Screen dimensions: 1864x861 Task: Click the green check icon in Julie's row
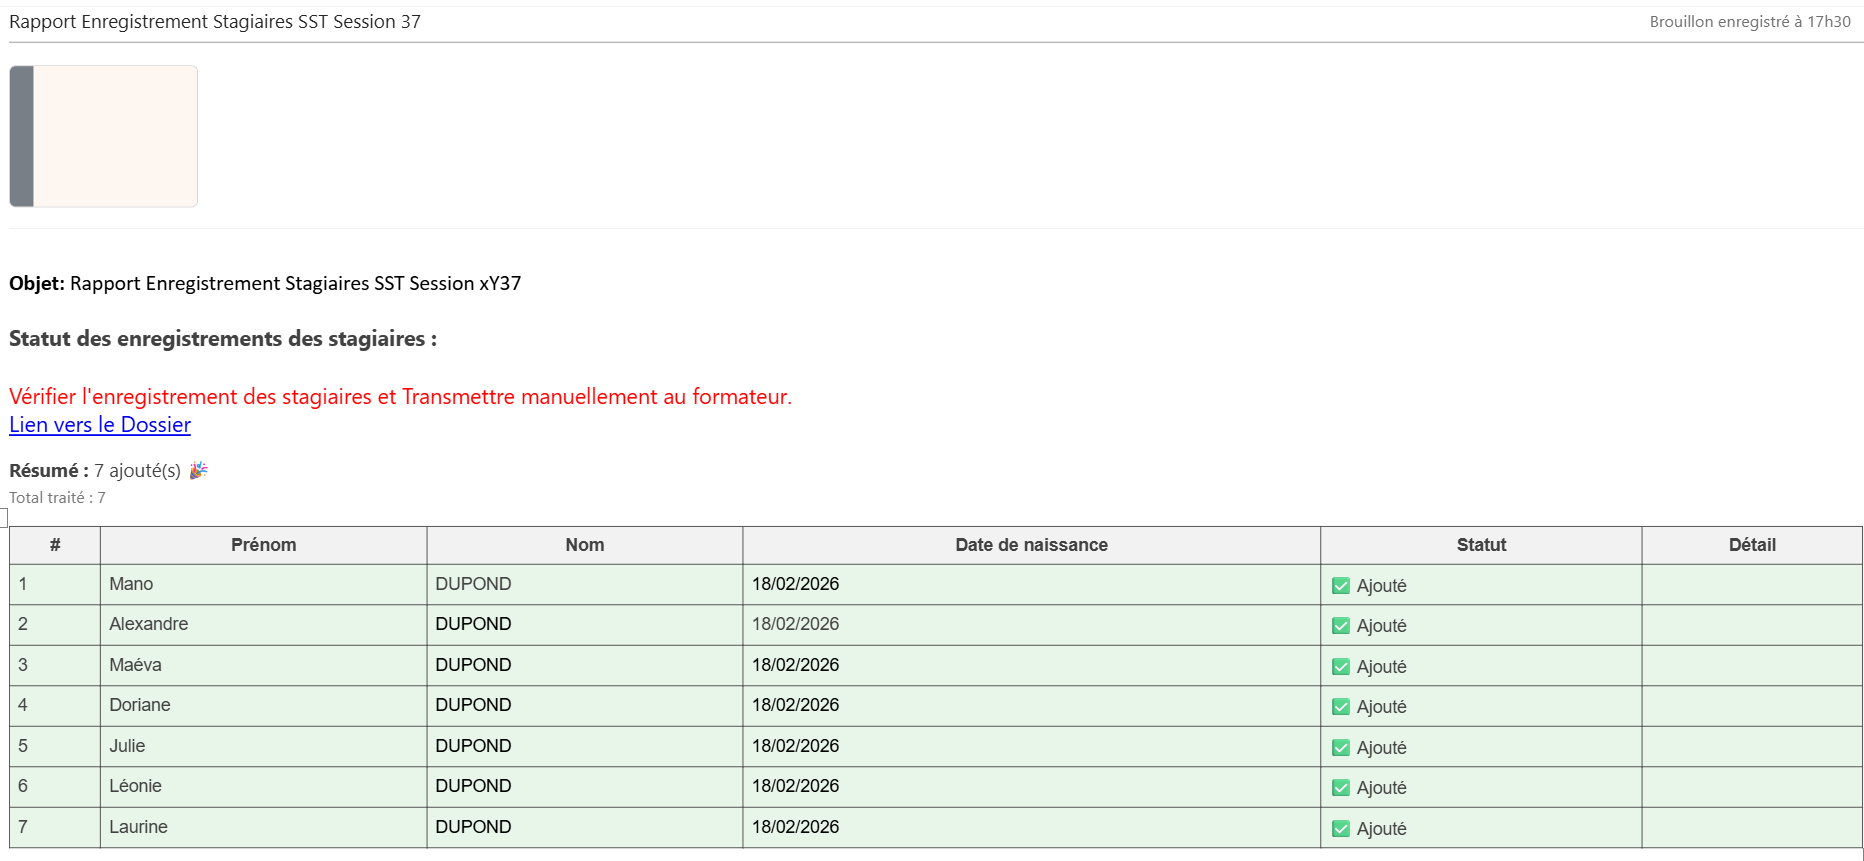coord(1341,748)
